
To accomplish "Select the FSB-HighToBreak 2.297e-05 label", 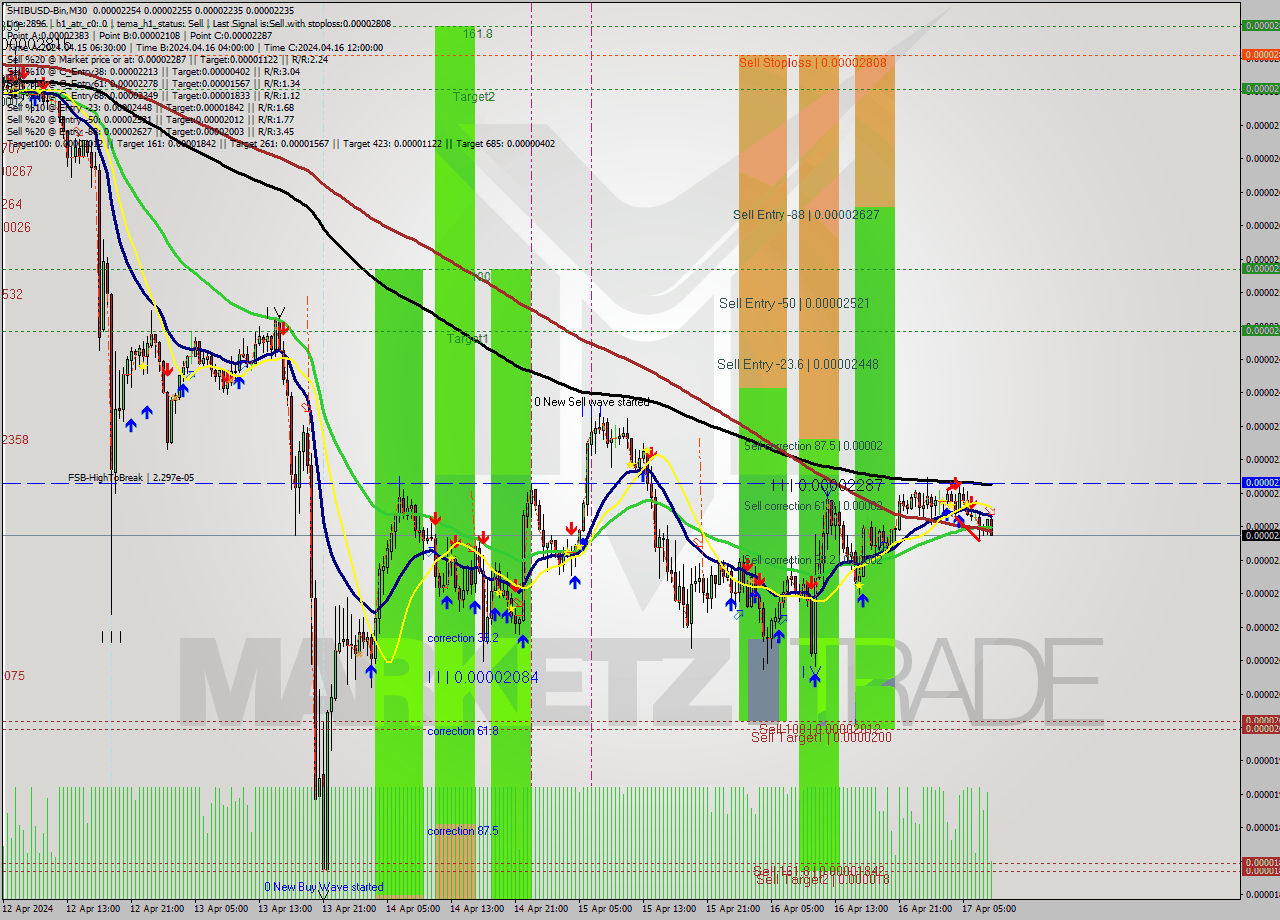I will pyautogui.click(x=131, y=478).
